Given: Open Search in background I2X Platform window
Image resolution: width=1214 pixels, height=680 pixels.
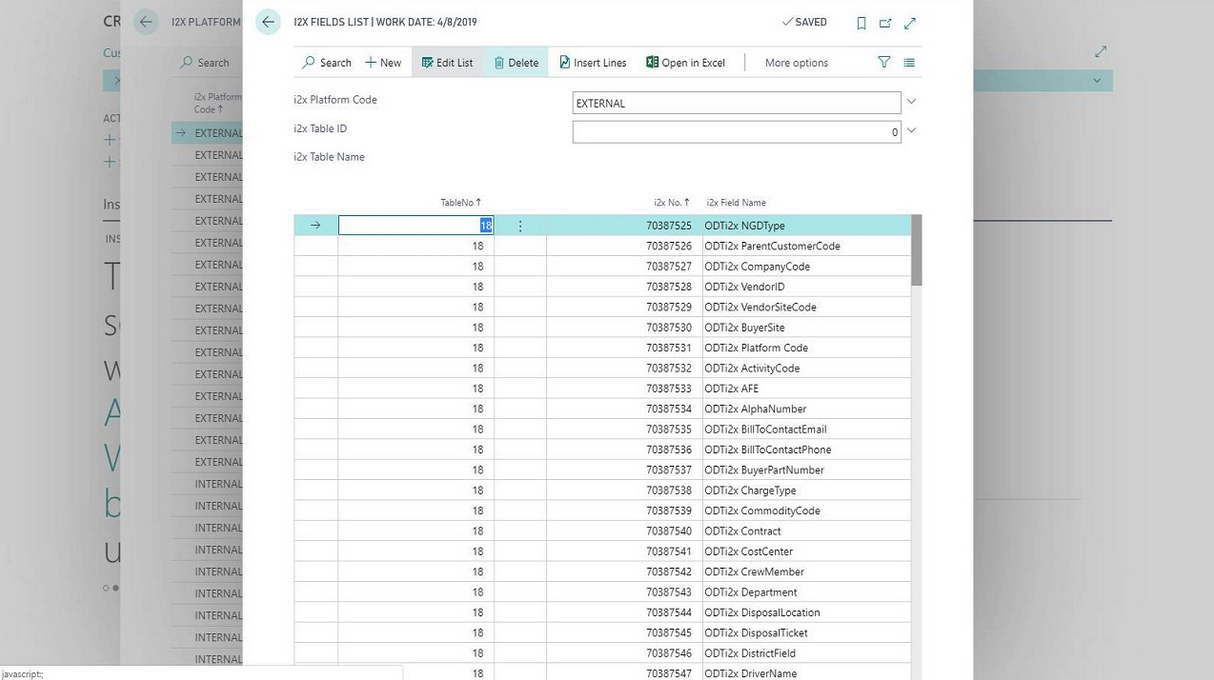Looking at the screenshot, I should [x=205, y=62].
